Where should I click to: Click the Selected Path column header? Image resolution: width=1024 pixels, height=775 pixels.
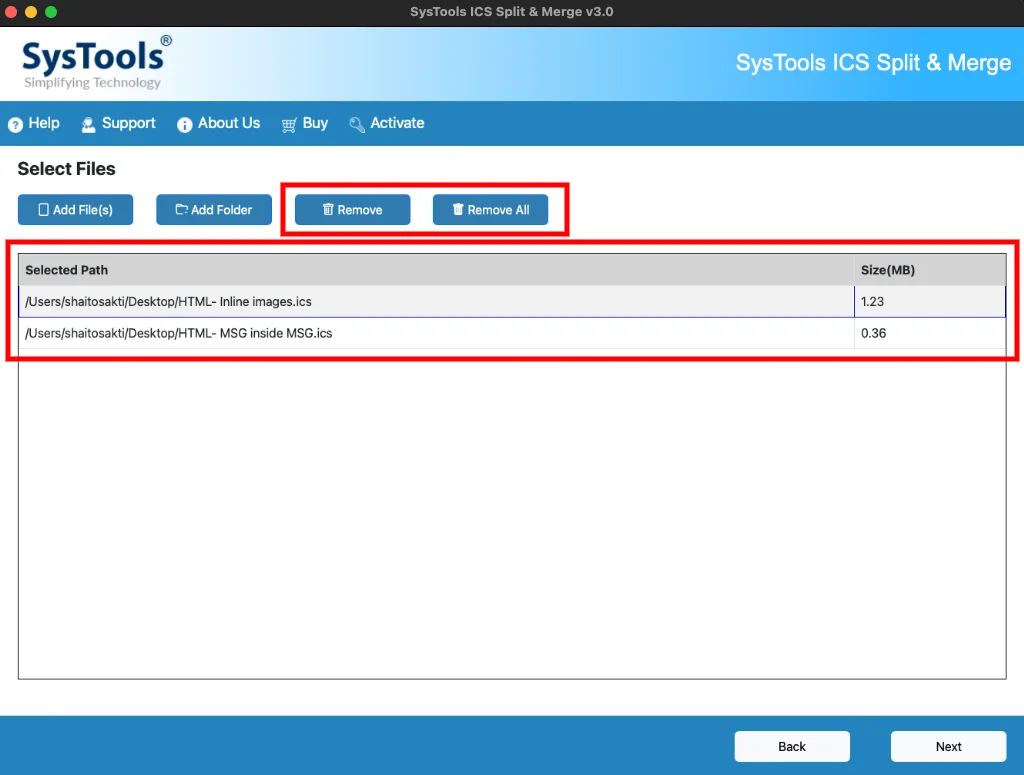pyautogui.click(x=436, y=270)
